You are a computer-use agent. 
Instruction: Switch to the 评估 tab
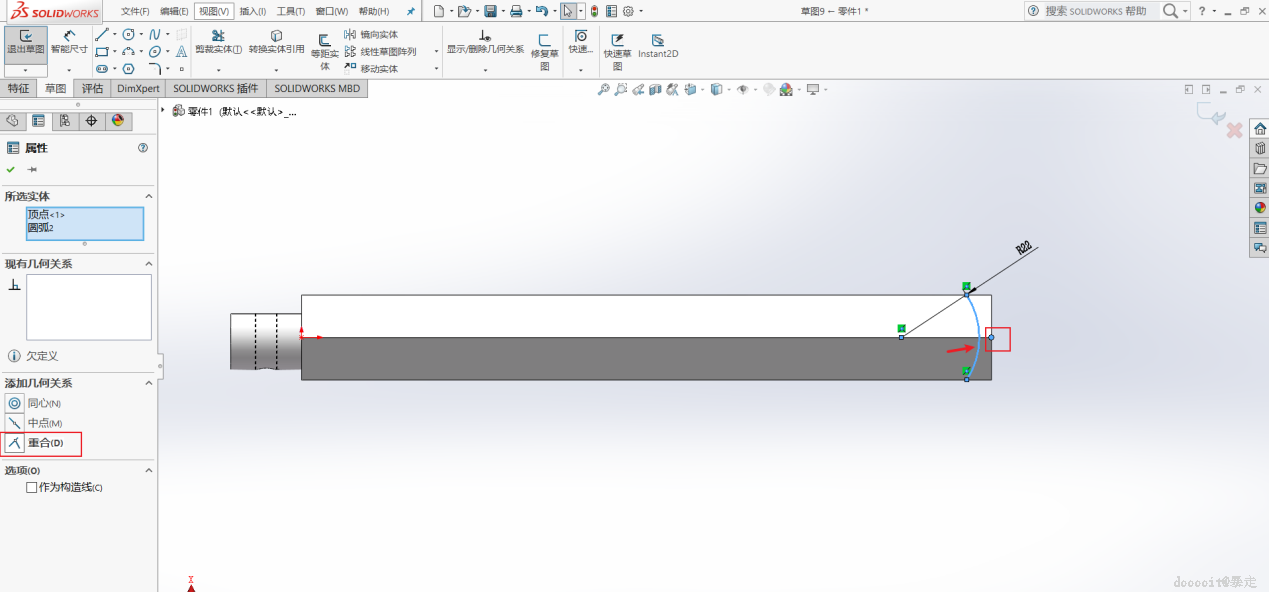92,88
